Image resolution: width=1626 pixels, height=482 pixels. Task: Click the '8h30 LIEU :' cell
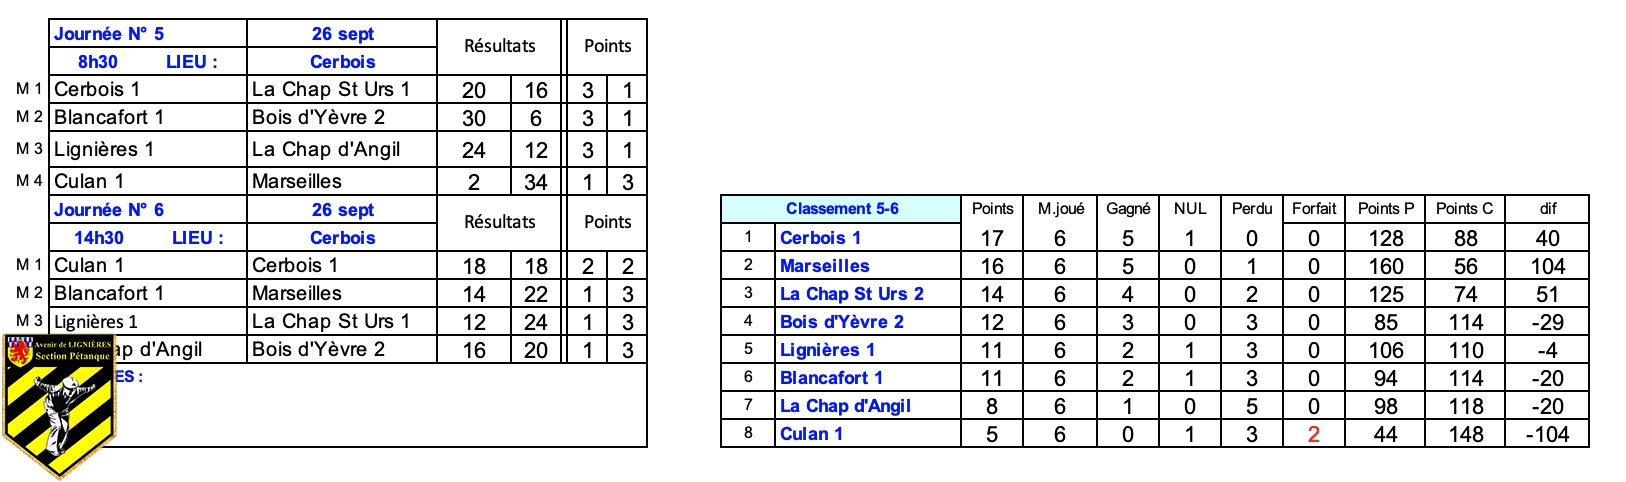[x=147, y=62]
